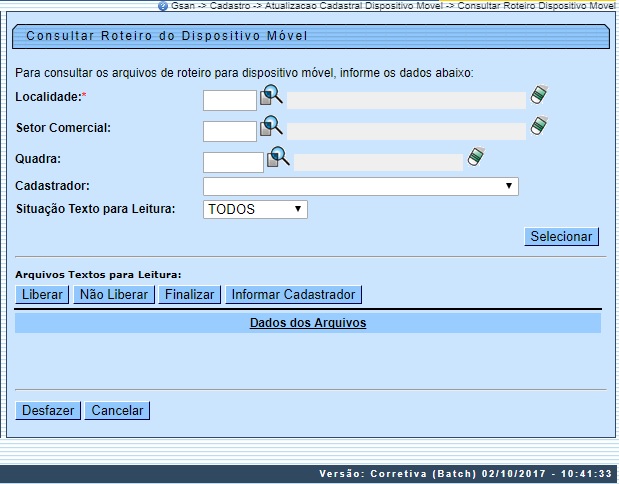
Task: Click the Liberar button
Action: [43, 294]
